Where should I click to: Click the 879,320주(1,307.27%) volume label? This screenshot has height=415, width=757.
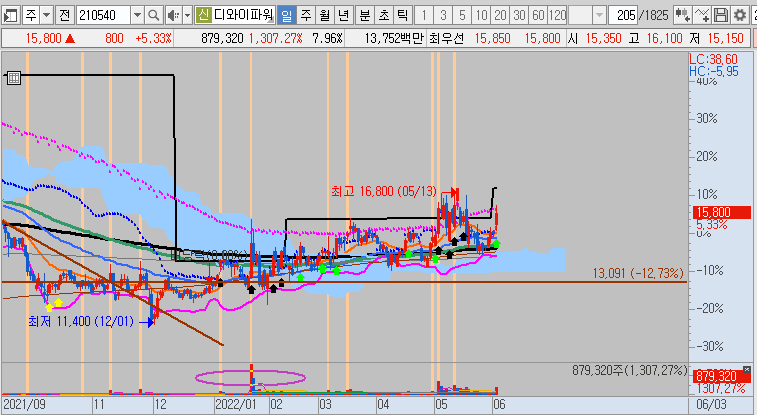(630, 371)
